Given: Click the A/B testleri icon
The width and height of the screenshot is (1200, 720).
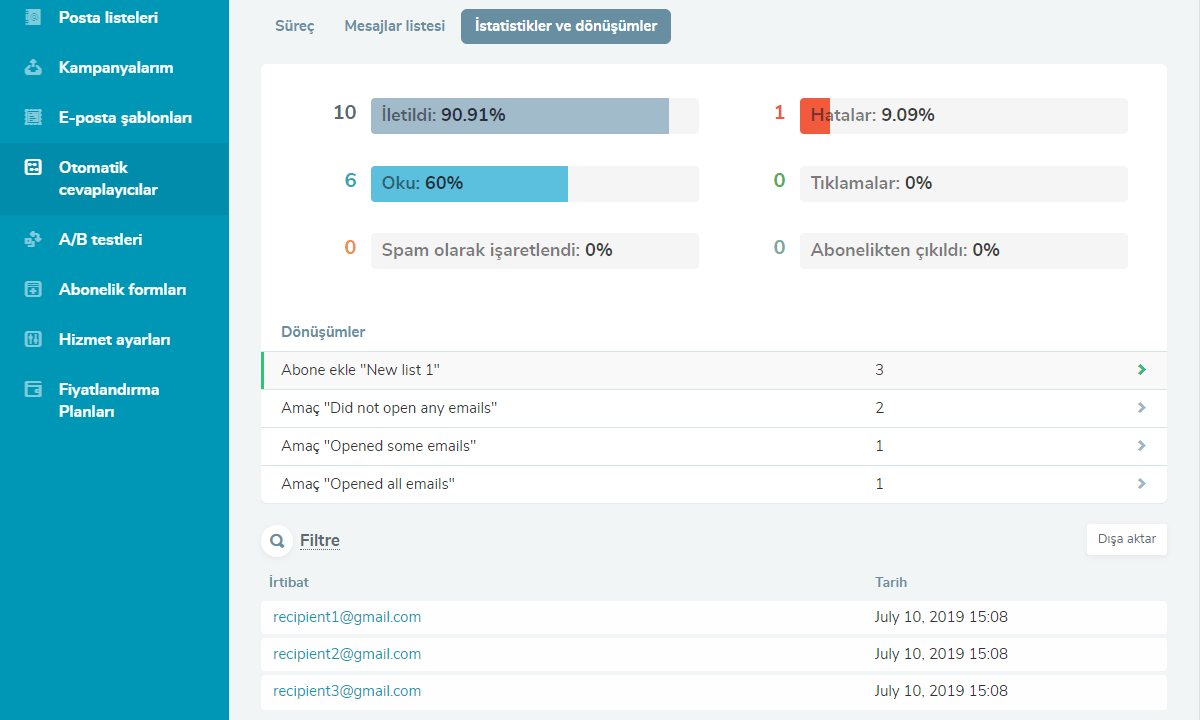Looking at the screenshot, I should pyautogui.click(x=33, y=240).
